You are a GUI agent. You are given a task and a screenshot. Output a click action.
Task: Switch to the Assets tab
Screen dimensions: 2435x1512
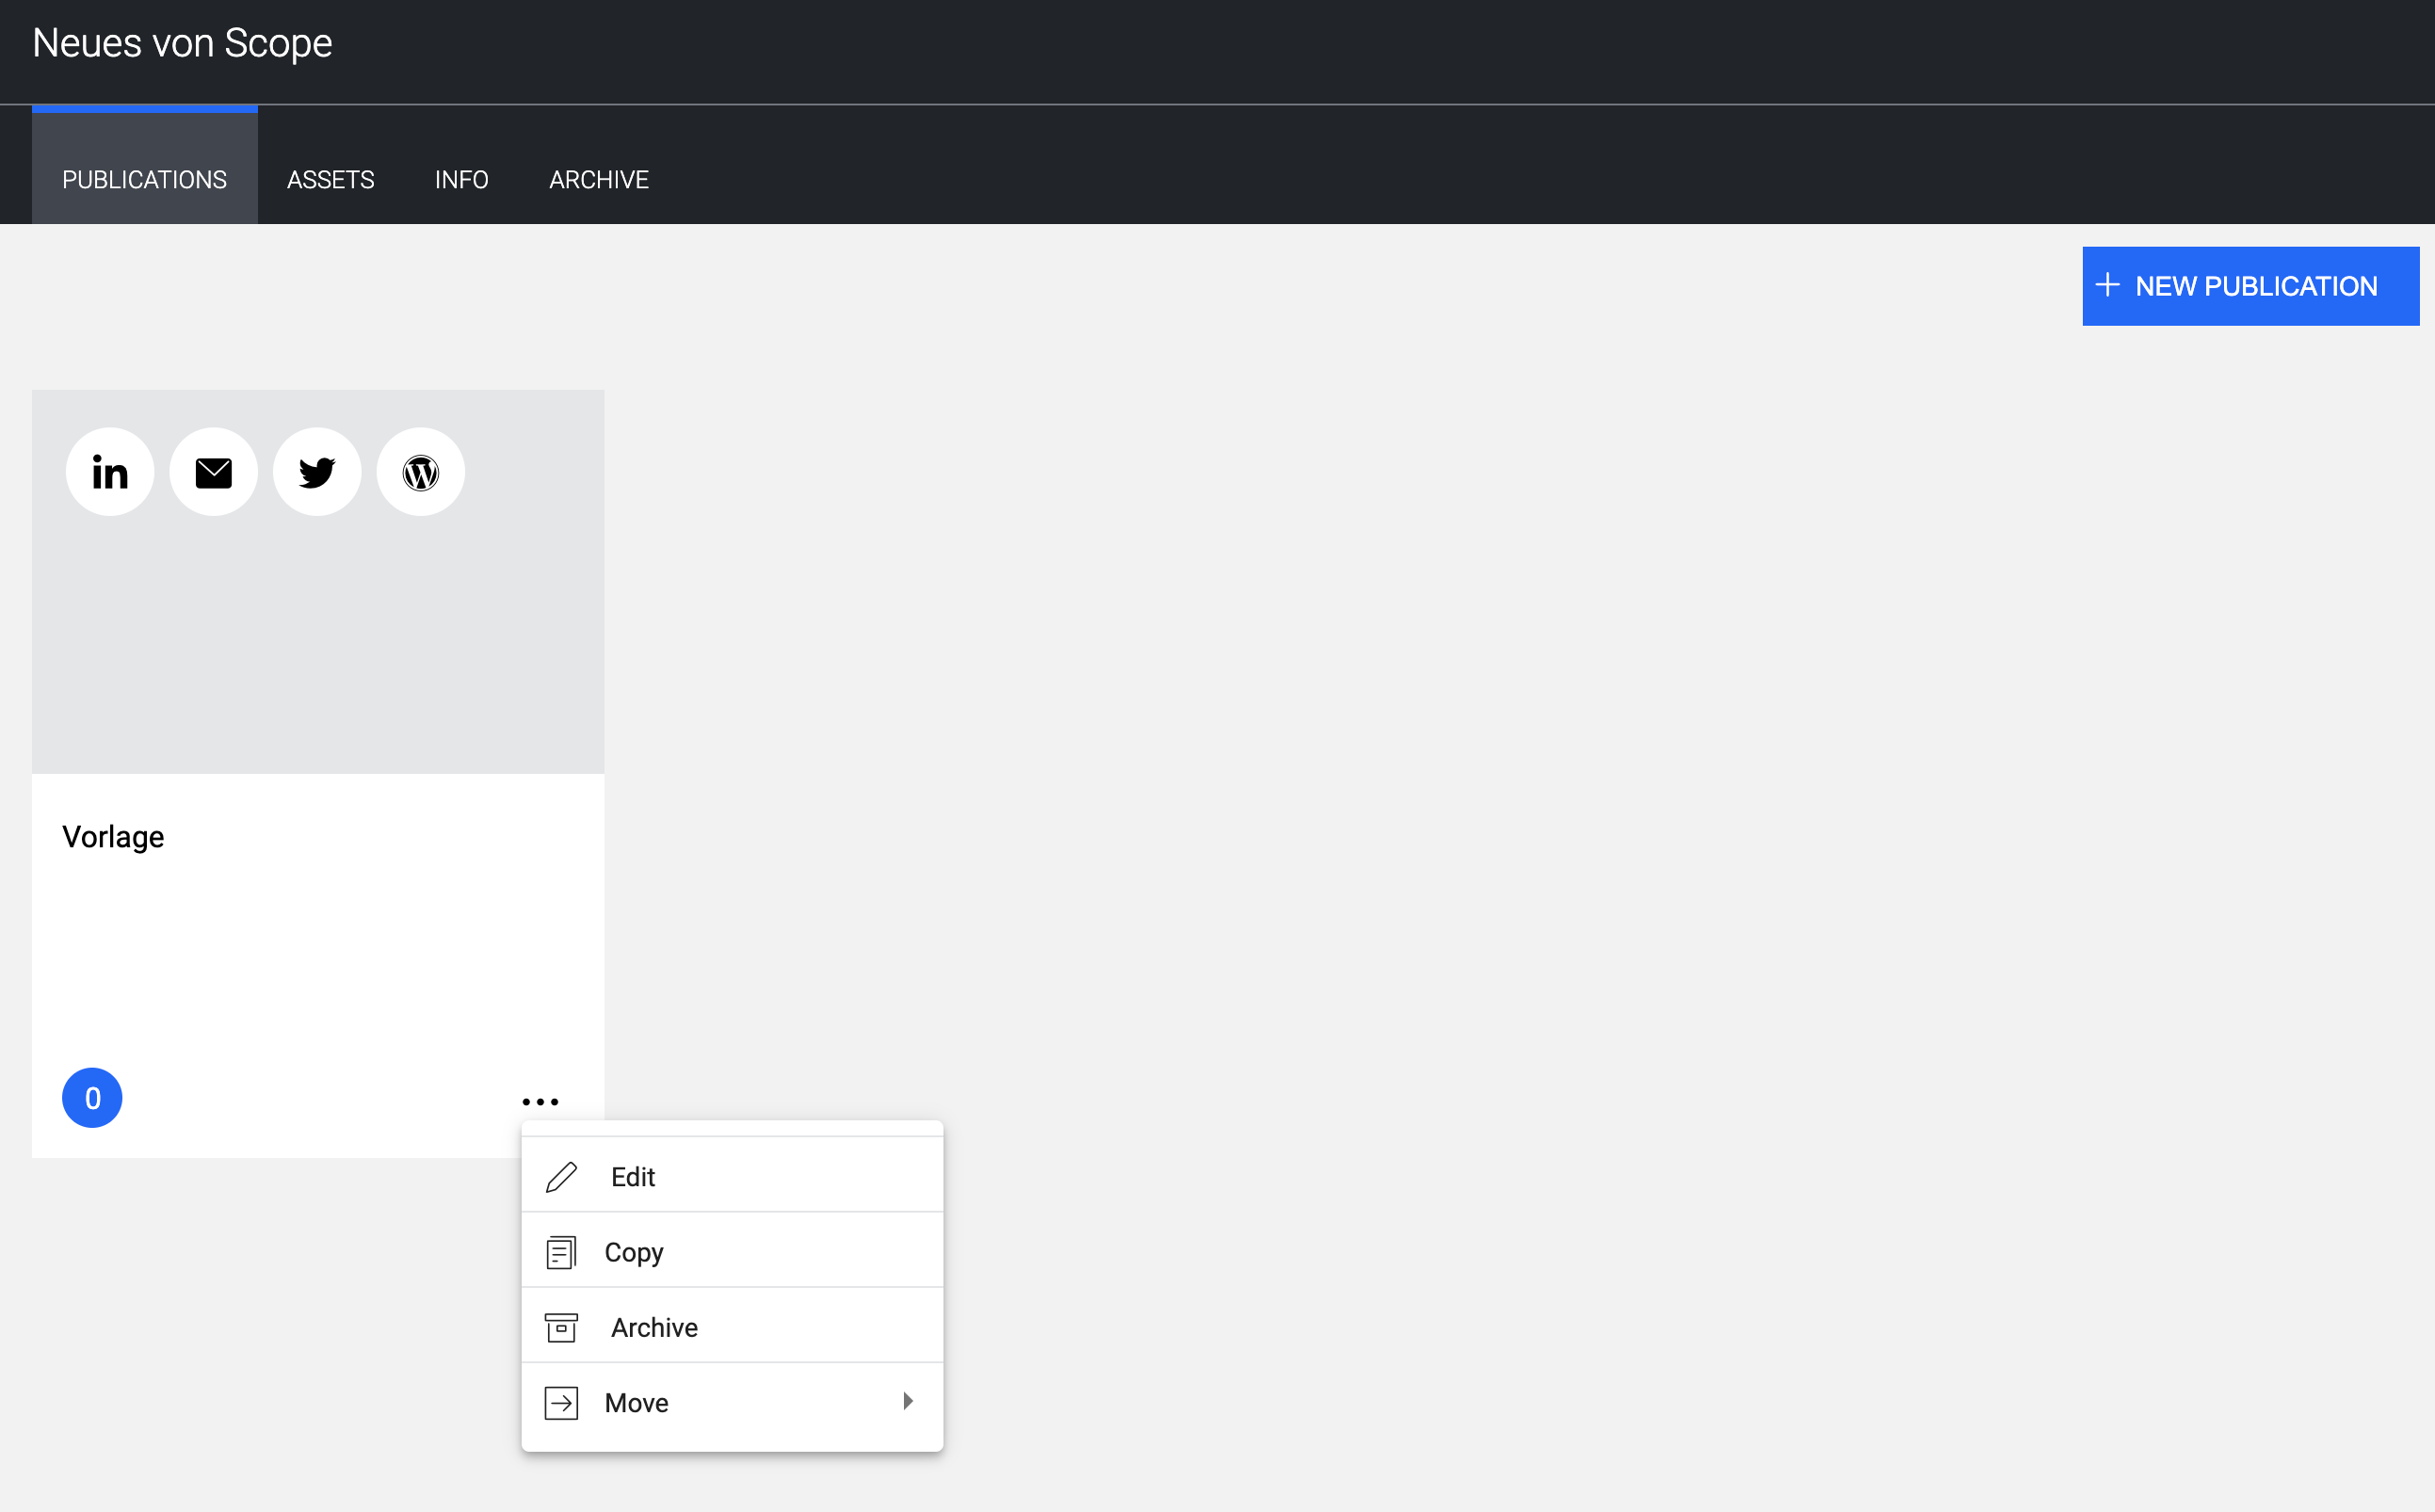click(x=331, y=180)
